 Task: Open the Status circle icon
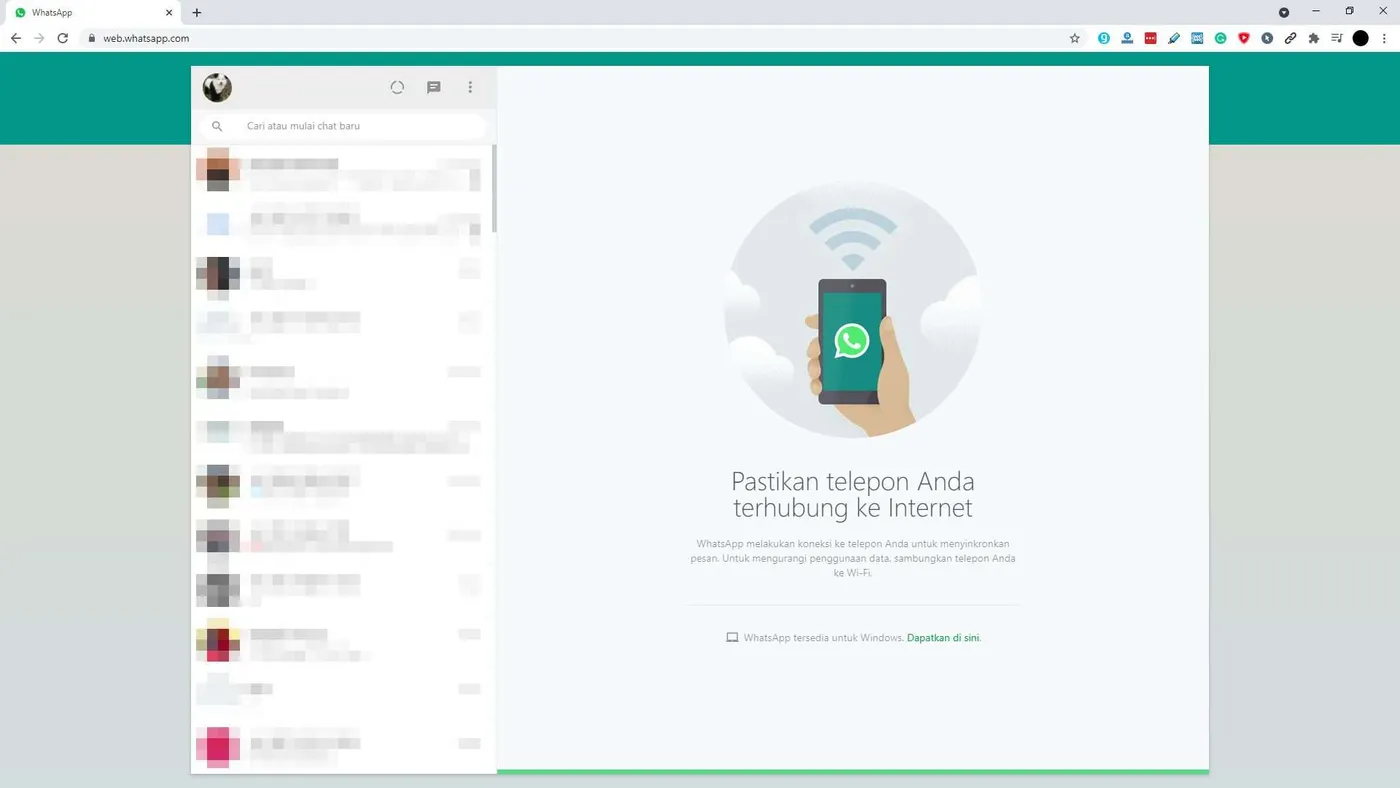[x=397, y=88]
